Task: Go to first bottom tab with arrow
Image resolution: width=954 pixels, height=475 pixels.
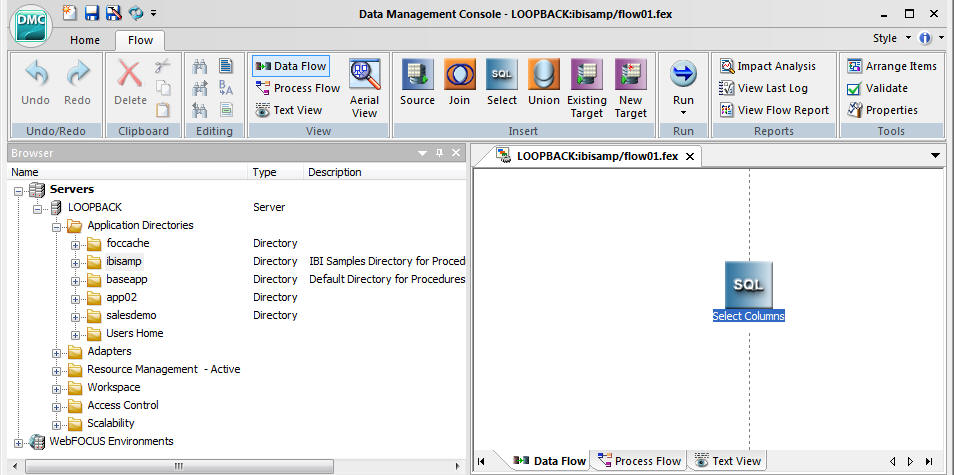Action: (x=481, y=461)
